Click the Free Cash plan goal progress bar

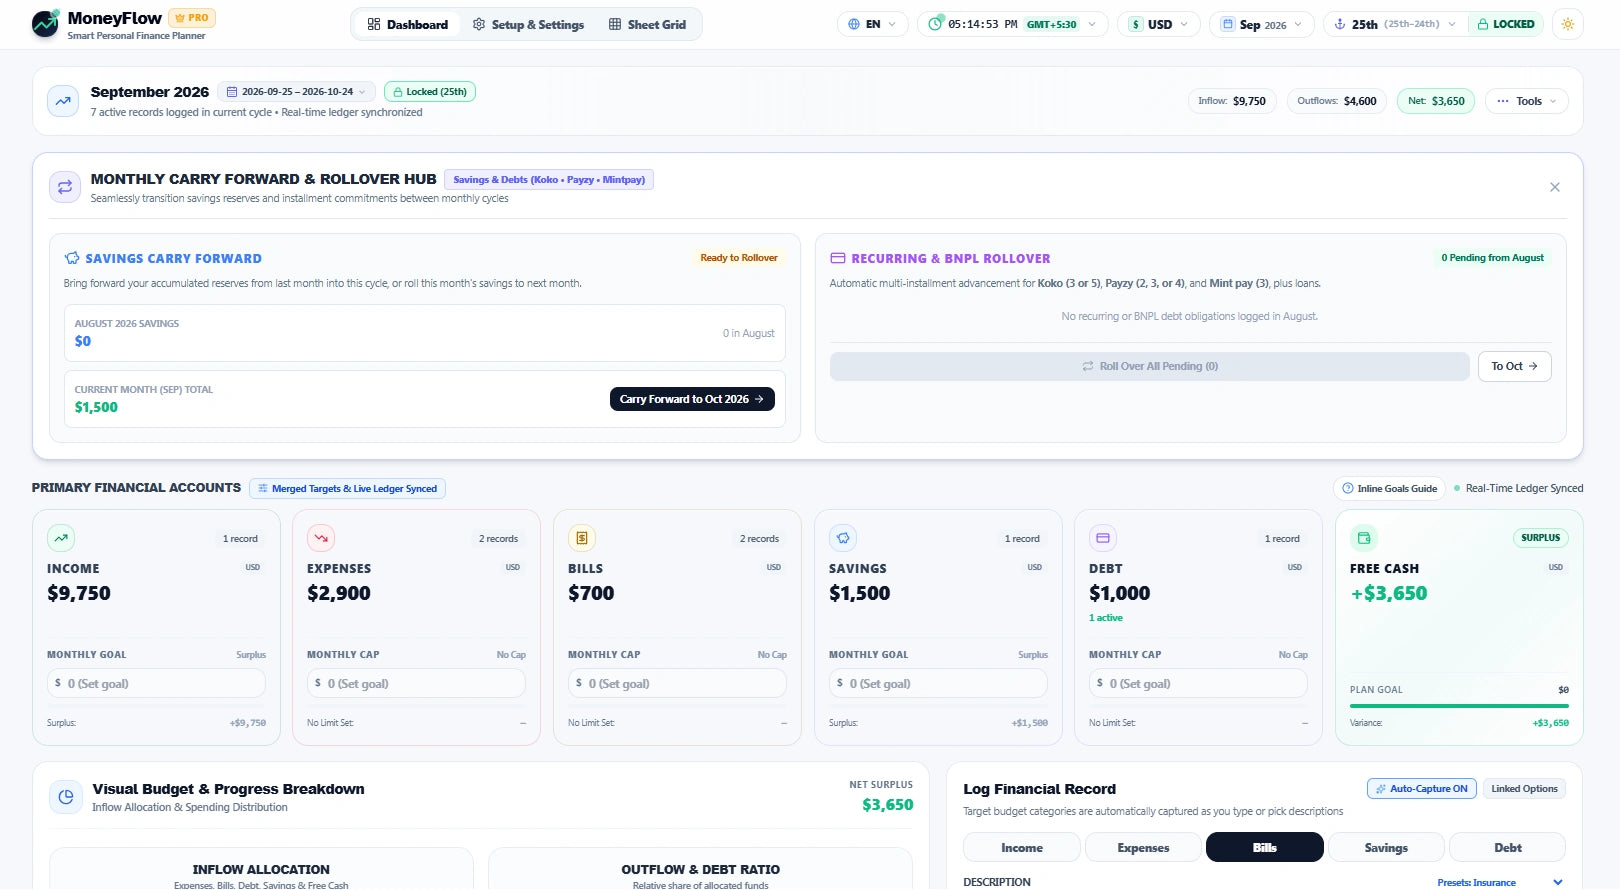pyautogui.click(x=1459, y=706)
